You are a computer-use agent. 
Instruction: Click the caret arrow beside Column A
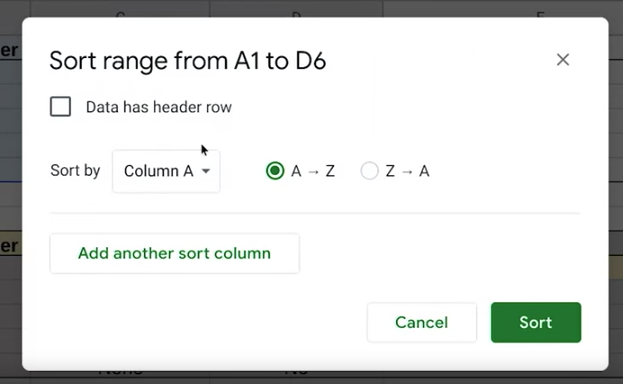tap(206, 171)
